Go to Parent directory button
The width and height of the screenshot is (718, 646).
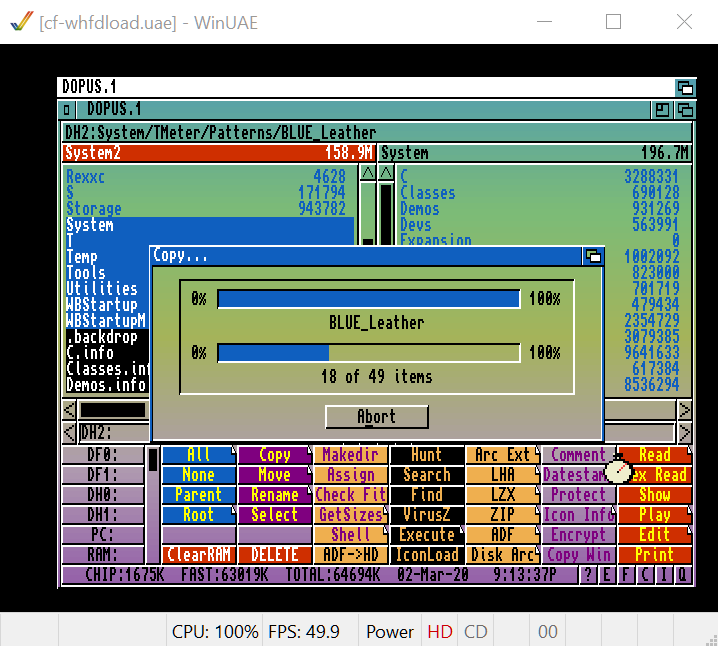(x=199, y=495)
